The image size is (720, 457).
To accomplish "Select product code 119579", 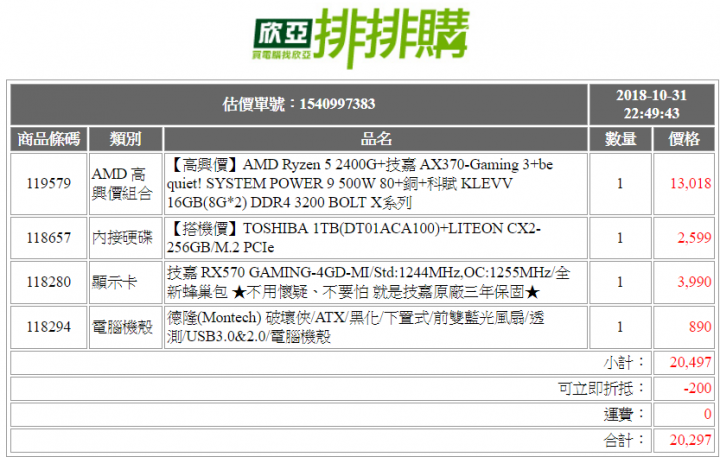I will [x=49, y=184].
